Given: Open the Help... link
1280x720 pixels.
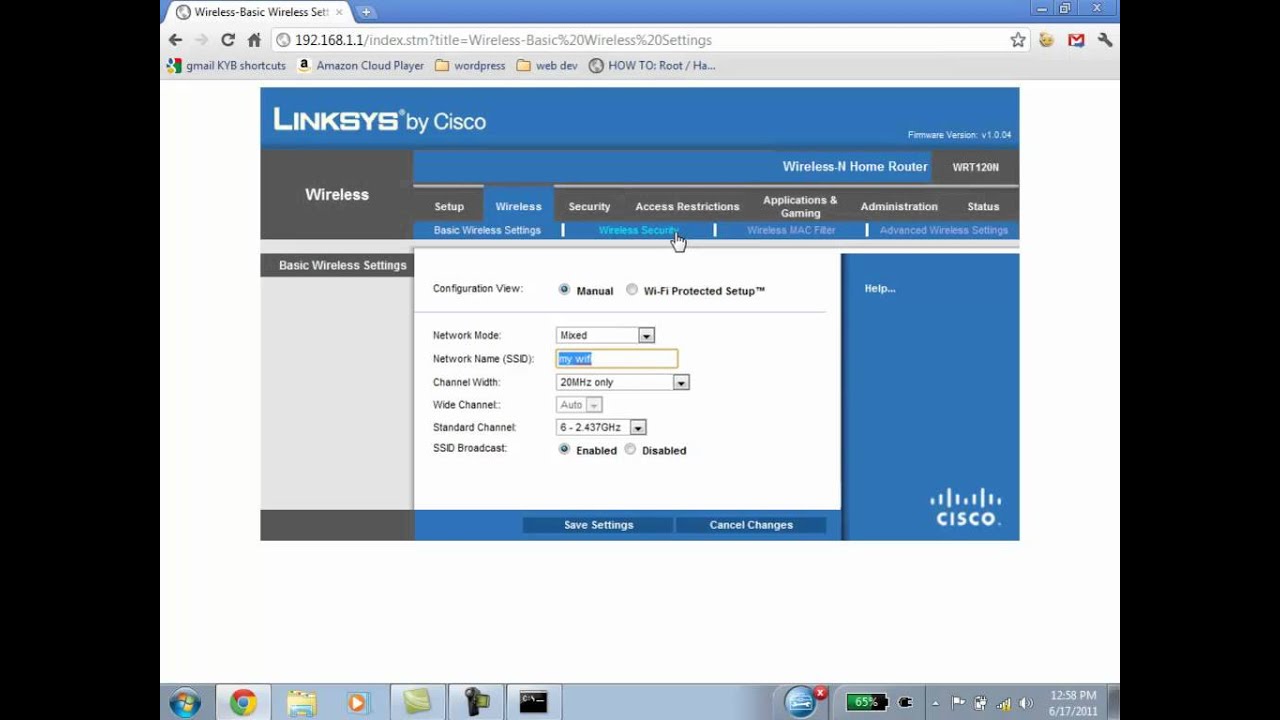Looking at the screenshot, I should pos(880,288).
